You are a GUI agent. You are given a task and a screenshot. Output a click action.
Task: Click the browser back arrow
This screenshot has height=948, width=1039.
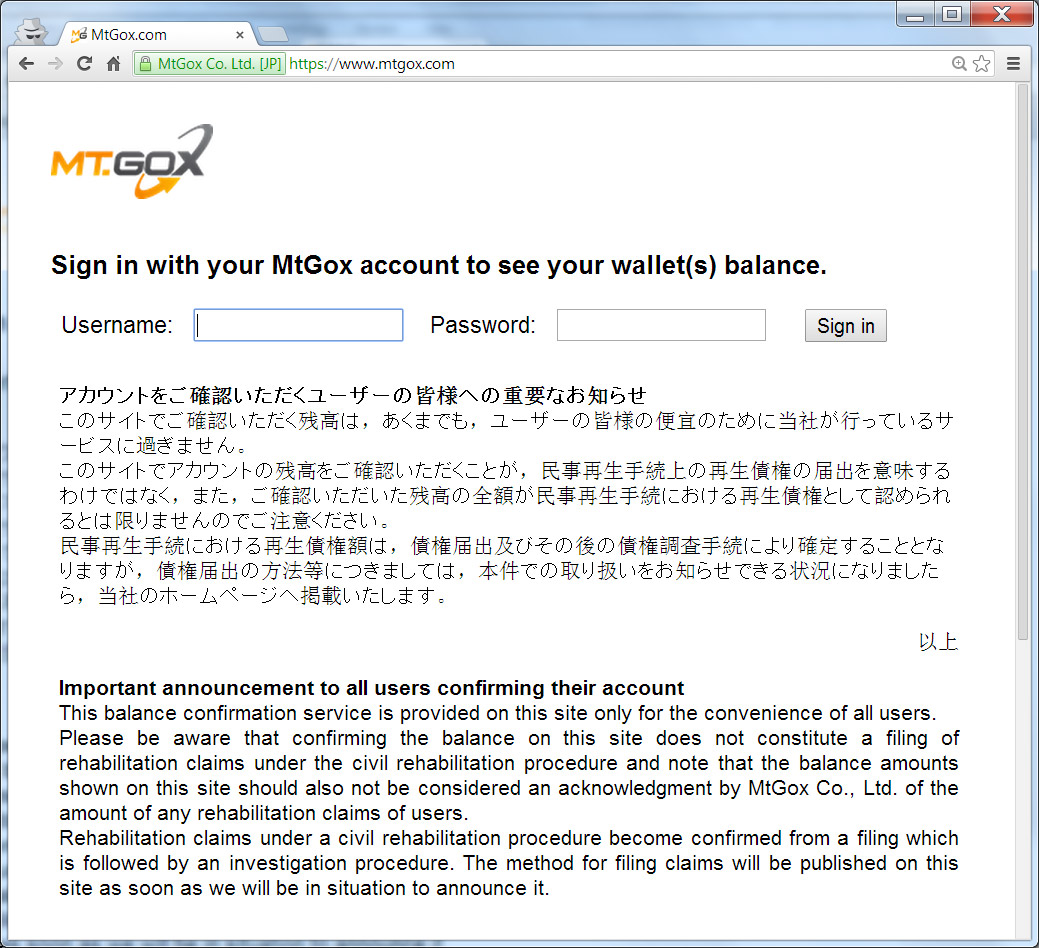pos(27,64)
